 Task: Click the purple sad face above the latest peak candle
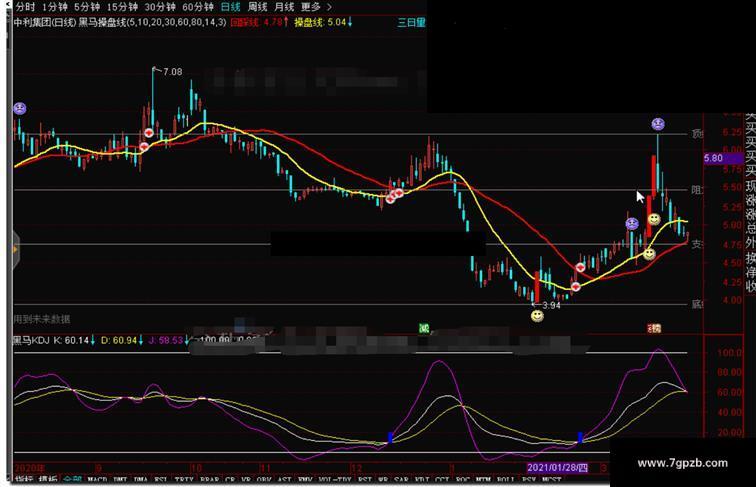click(658, 124)
